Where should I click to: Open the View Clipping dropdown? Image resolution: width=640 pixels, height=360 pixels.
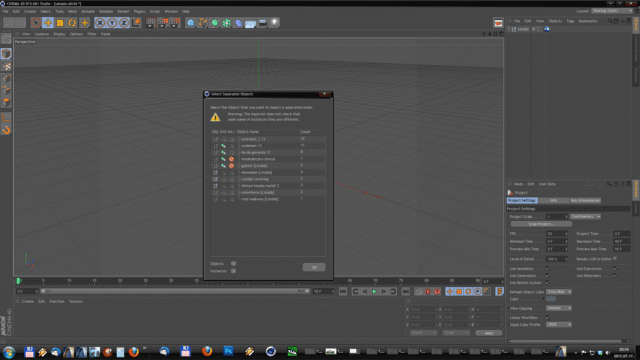559,308
